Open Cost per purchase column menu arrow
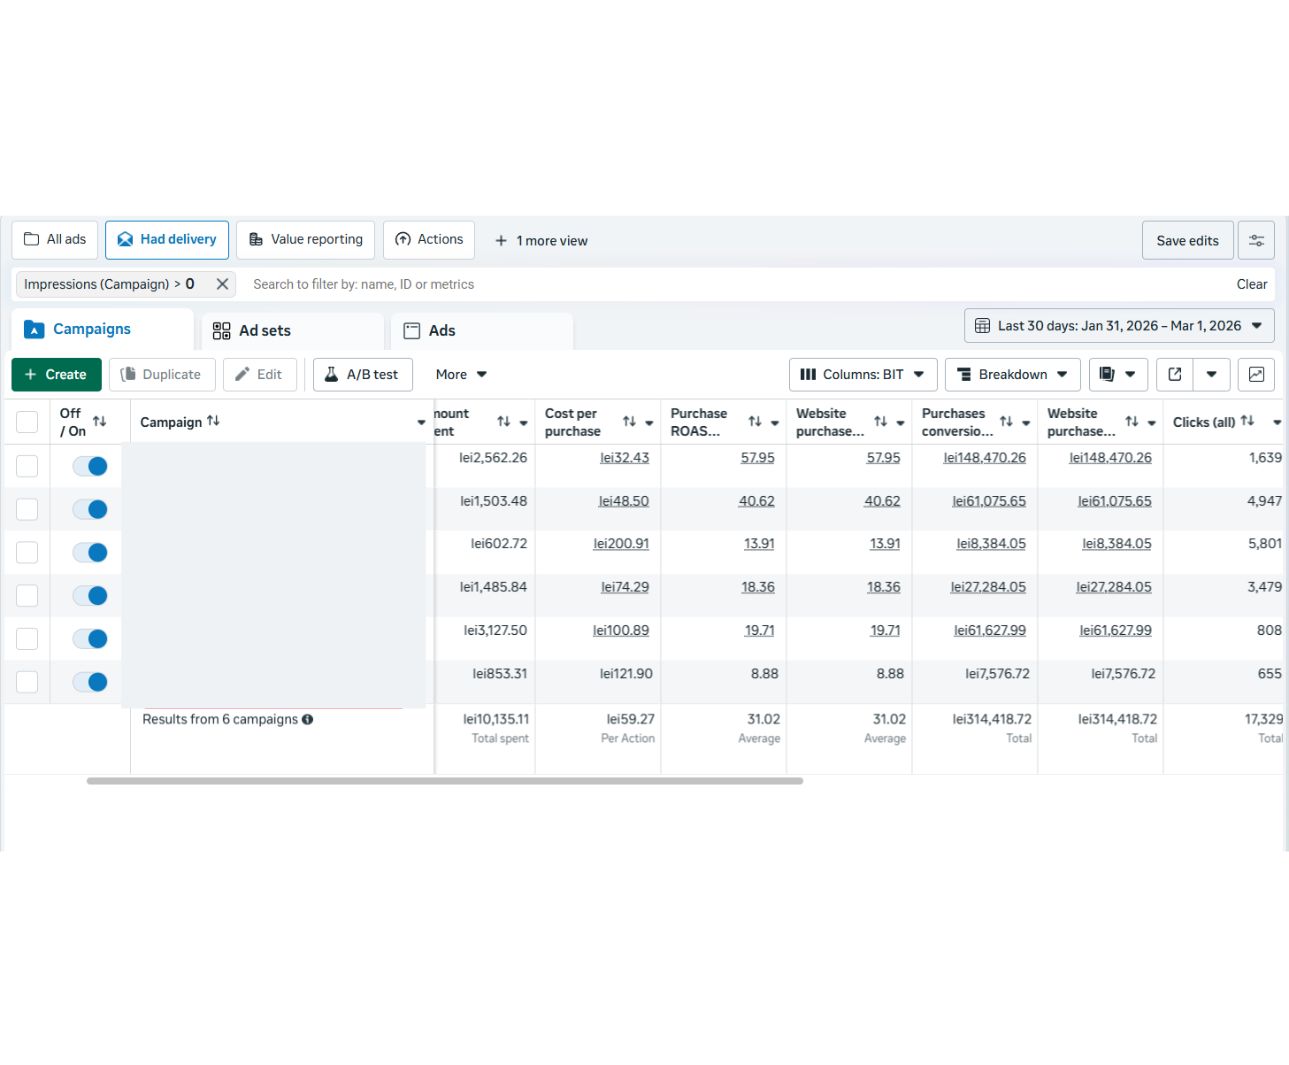Screen dimensions: 1289x1065 coord(649,423)
